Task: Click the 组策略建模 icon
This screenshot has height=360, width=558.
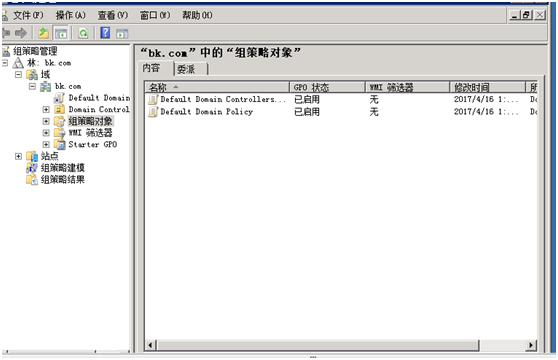Action: 32,168
